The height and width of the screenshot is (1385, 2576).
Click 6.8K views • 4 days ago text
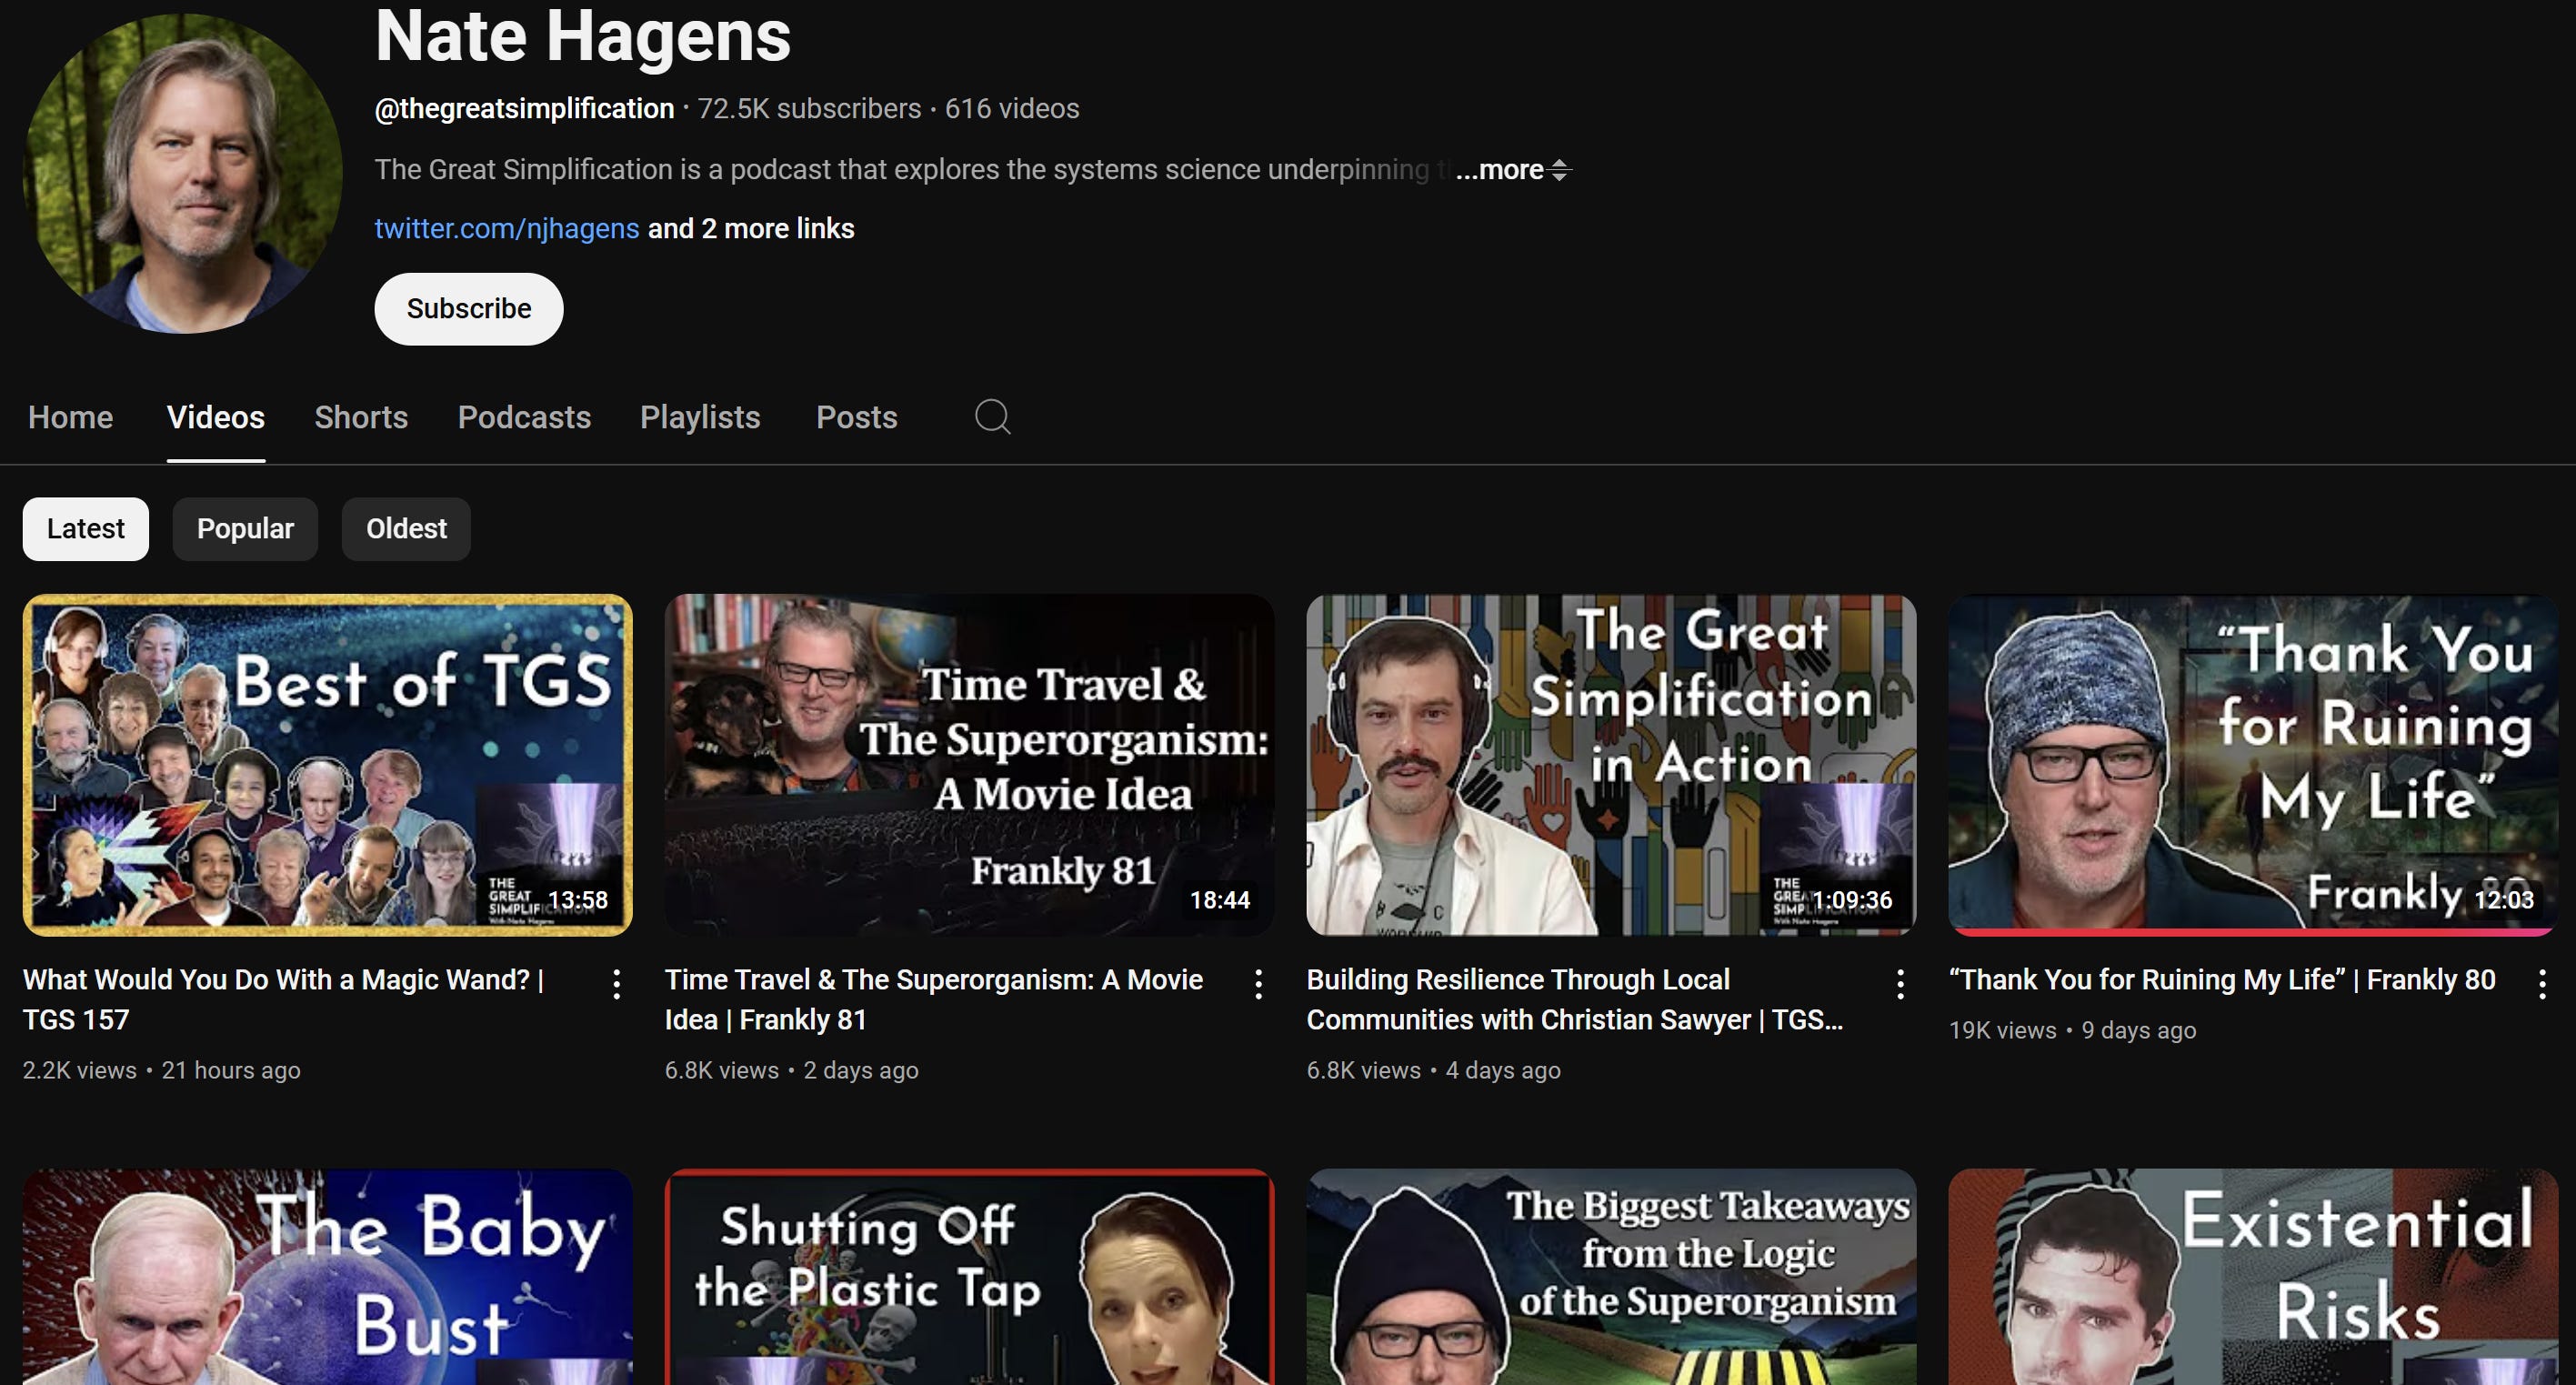pyautogui.click(x=1434, y=1070)
